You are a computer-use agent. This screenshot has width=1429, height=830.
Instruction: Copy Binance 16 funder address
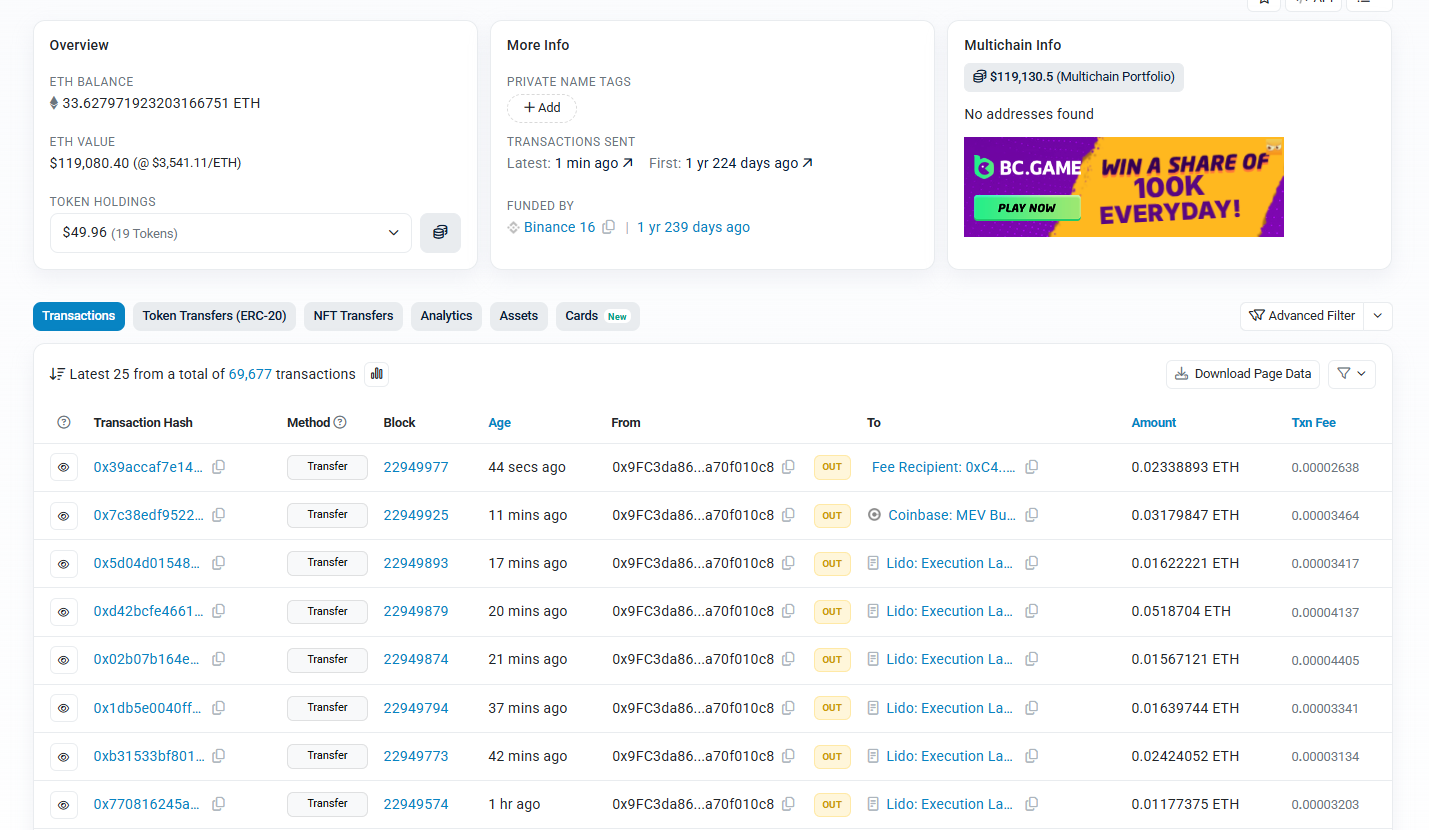point(608,227)
